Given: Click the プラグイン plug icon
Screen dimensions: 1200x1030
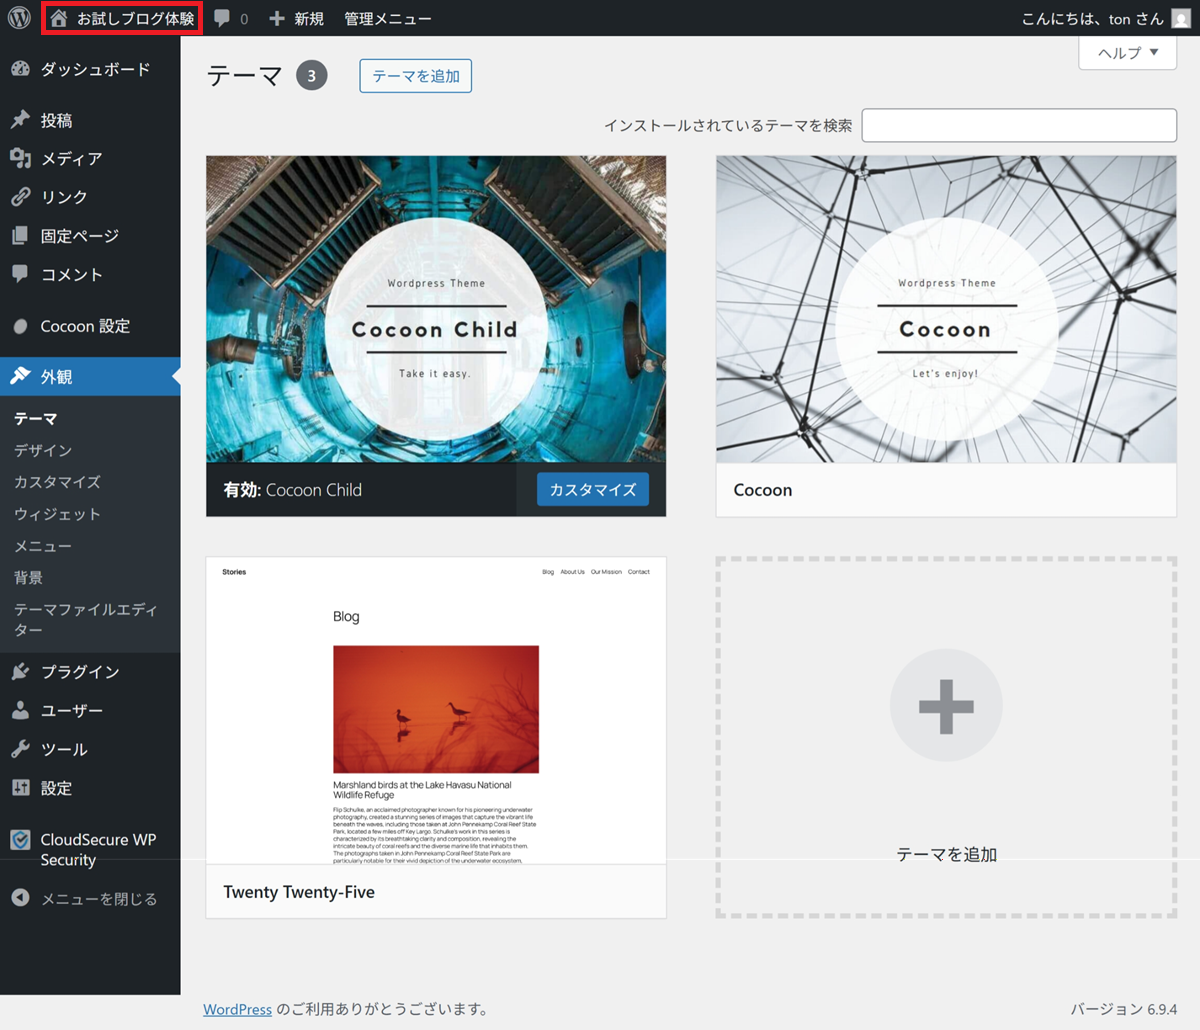Looking at the screenshot, I should coord(20,672).
